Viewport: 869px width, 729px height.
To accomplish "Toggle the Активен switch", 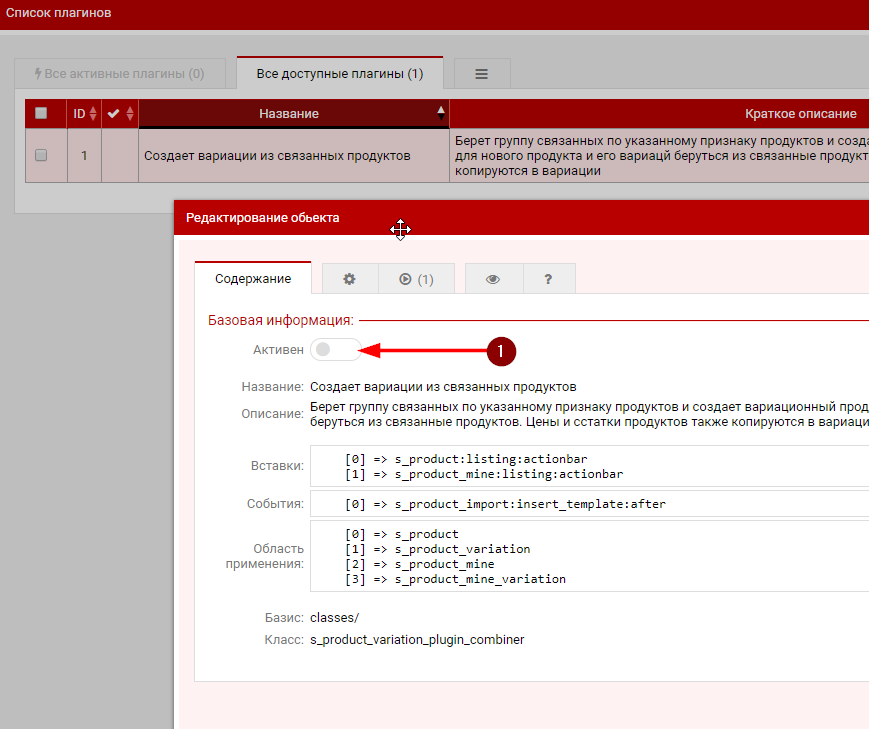I will click(334, 350).
